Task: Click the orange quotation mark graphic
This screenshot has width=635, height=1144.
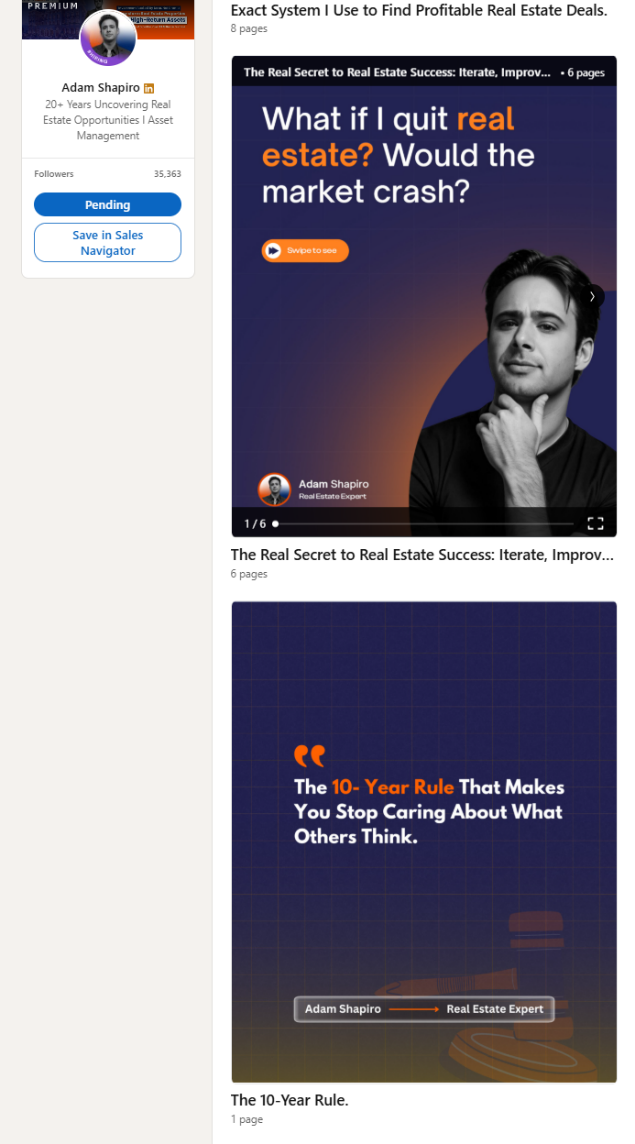Action: coord(309,755)
